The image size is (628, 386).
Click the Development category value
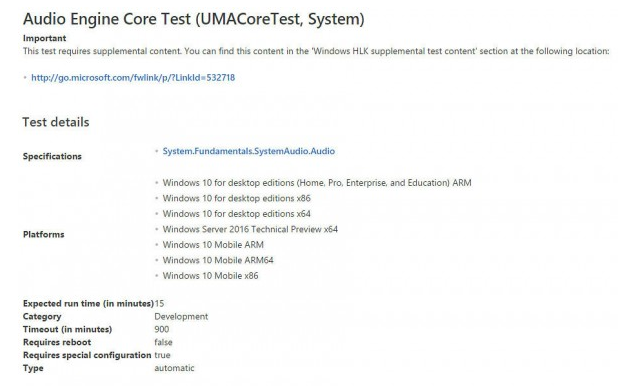coord(181,317)
